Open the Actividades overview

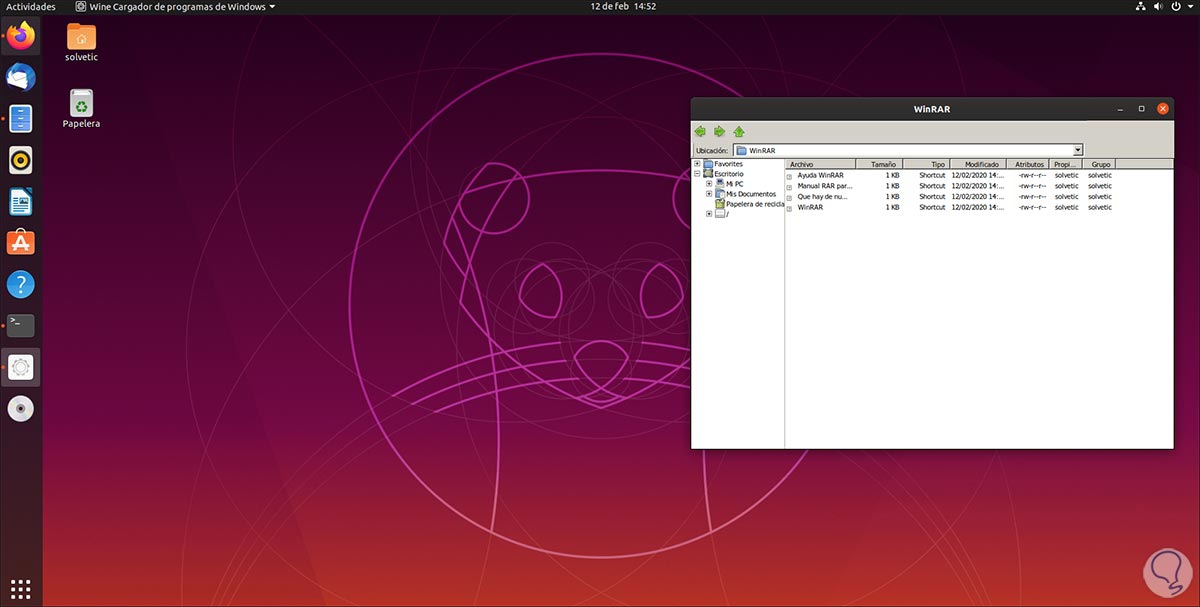point(30,7)
